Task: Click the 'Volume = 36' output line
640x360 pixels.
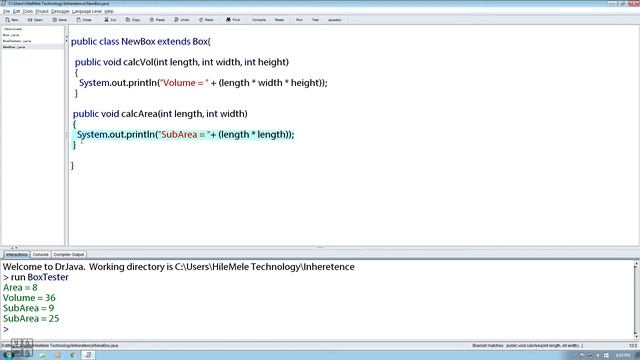Action: 29,298
